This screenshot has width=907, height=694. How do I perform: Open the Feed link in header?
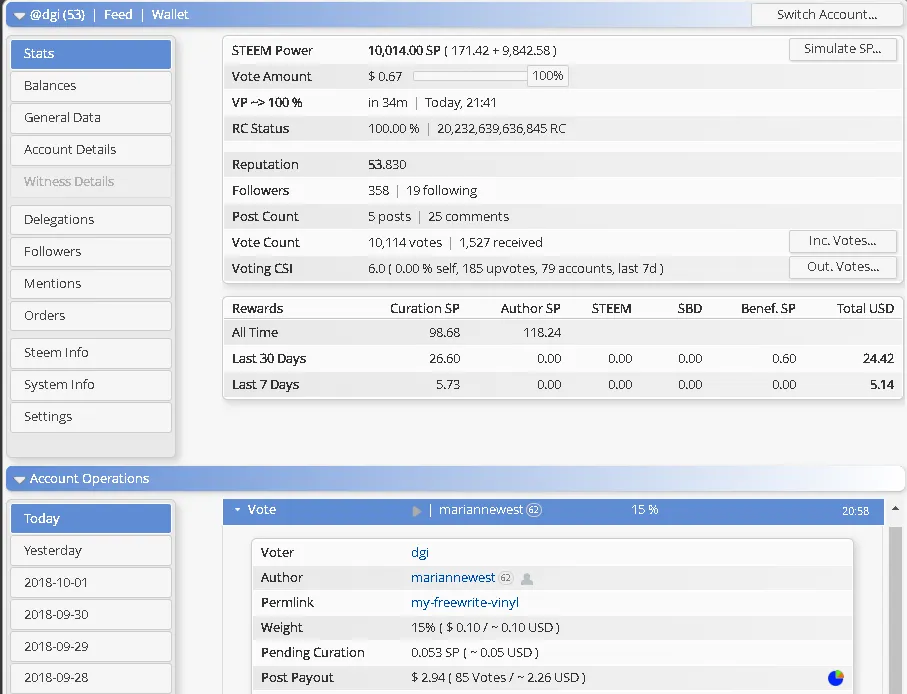coord(118,15)
